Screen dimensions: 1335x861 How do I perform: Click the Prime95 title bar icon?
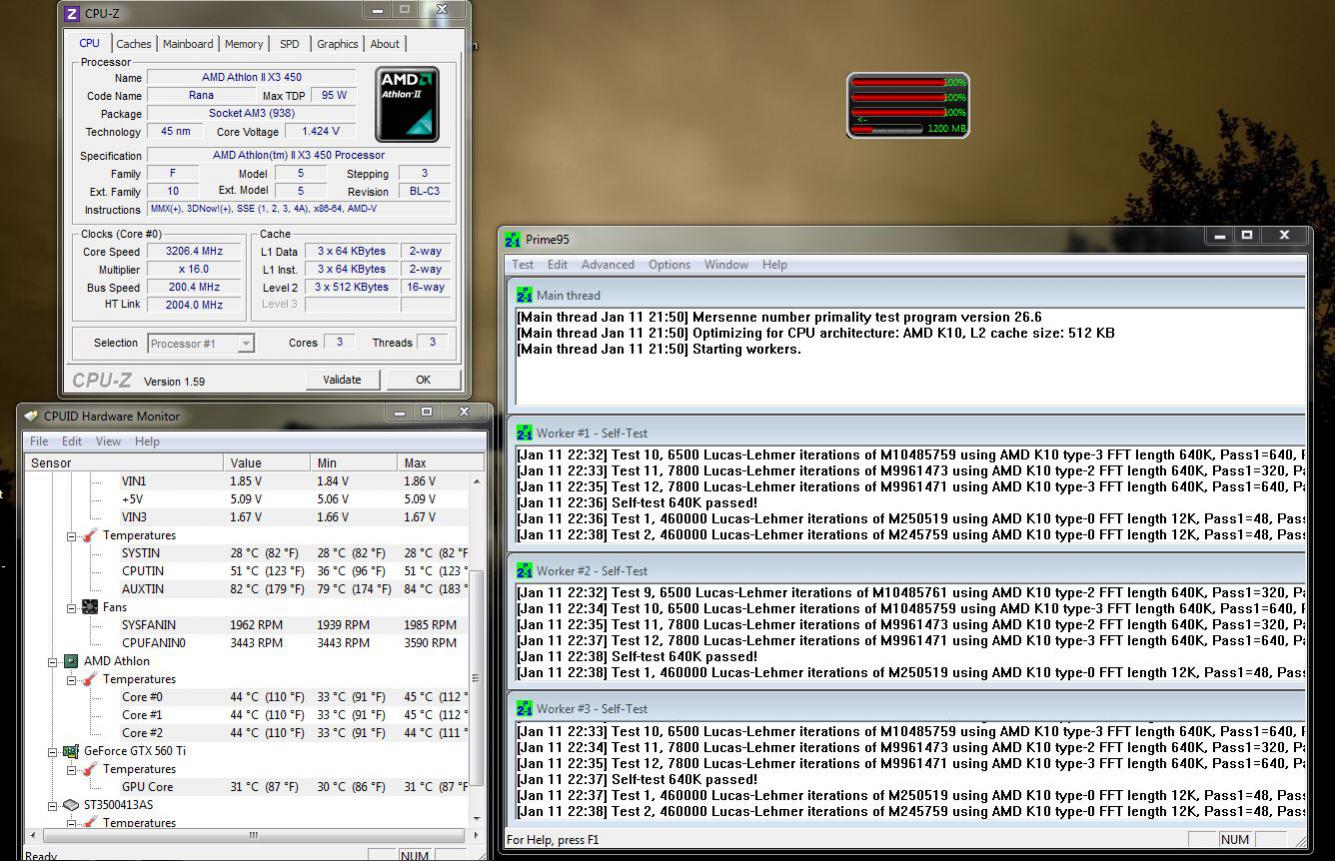513,239
